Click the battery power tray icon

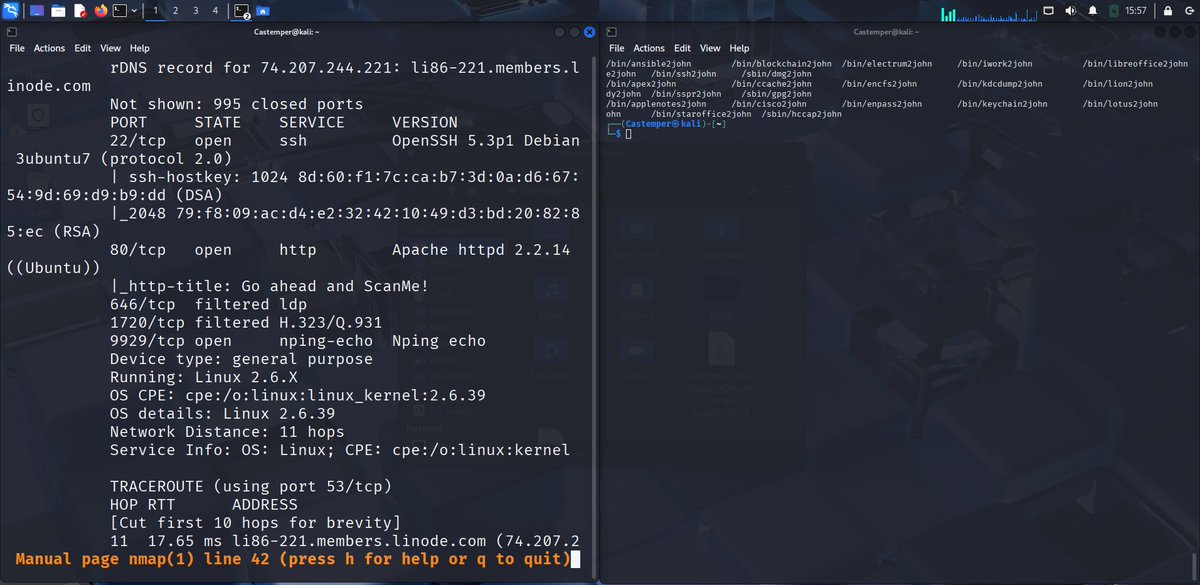[x=1112, y=11]
